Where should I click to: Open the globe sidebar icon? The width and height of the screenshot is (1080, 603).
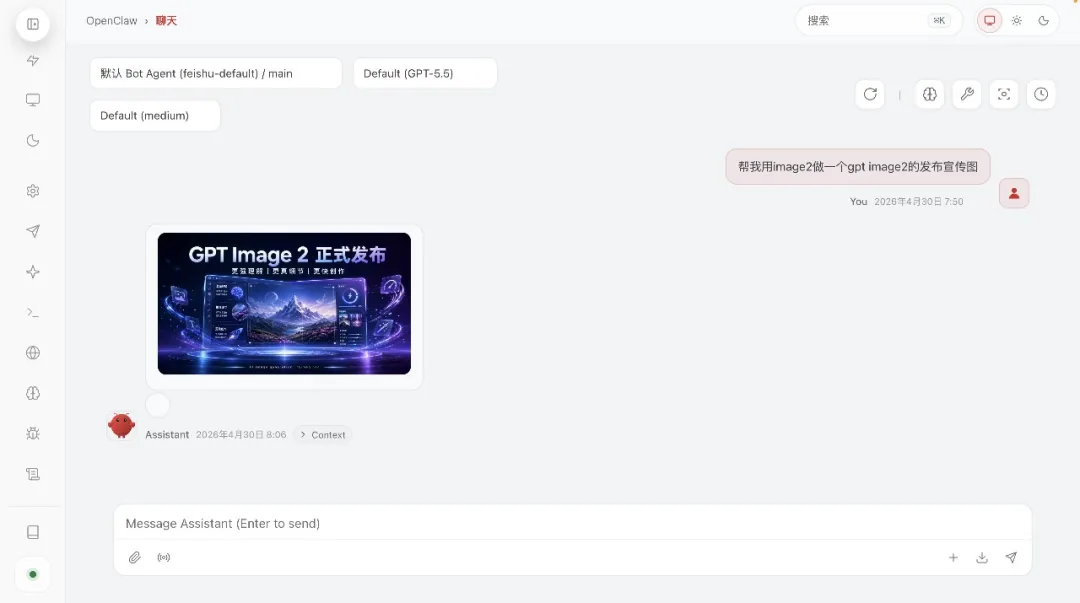[32, 353]
